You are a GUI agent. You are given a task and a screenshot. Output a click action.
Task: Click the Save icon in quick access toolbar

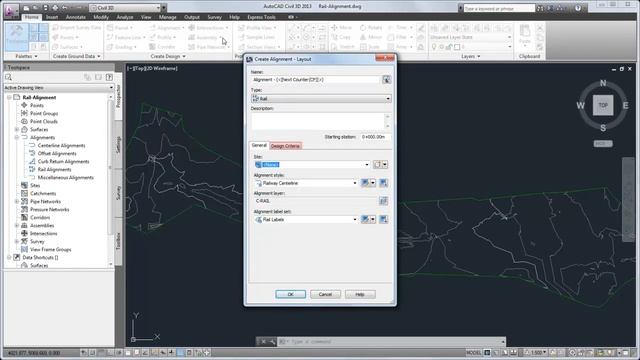[45, 8]
